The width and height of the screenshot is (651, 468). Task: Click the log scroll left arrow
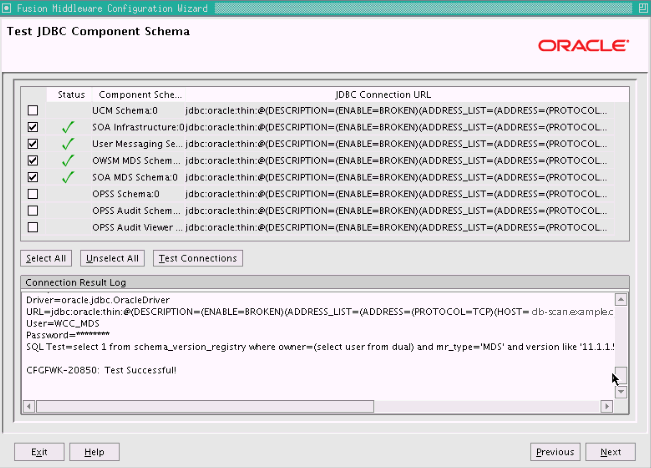[x=29, y=406]
